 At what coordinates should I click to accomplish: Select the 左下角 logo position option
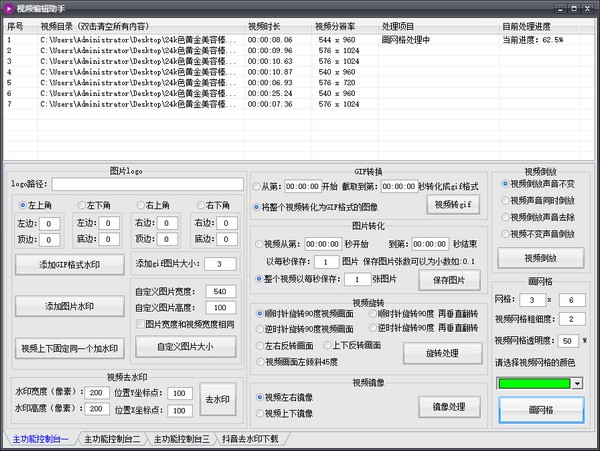[x=82, y=205]
